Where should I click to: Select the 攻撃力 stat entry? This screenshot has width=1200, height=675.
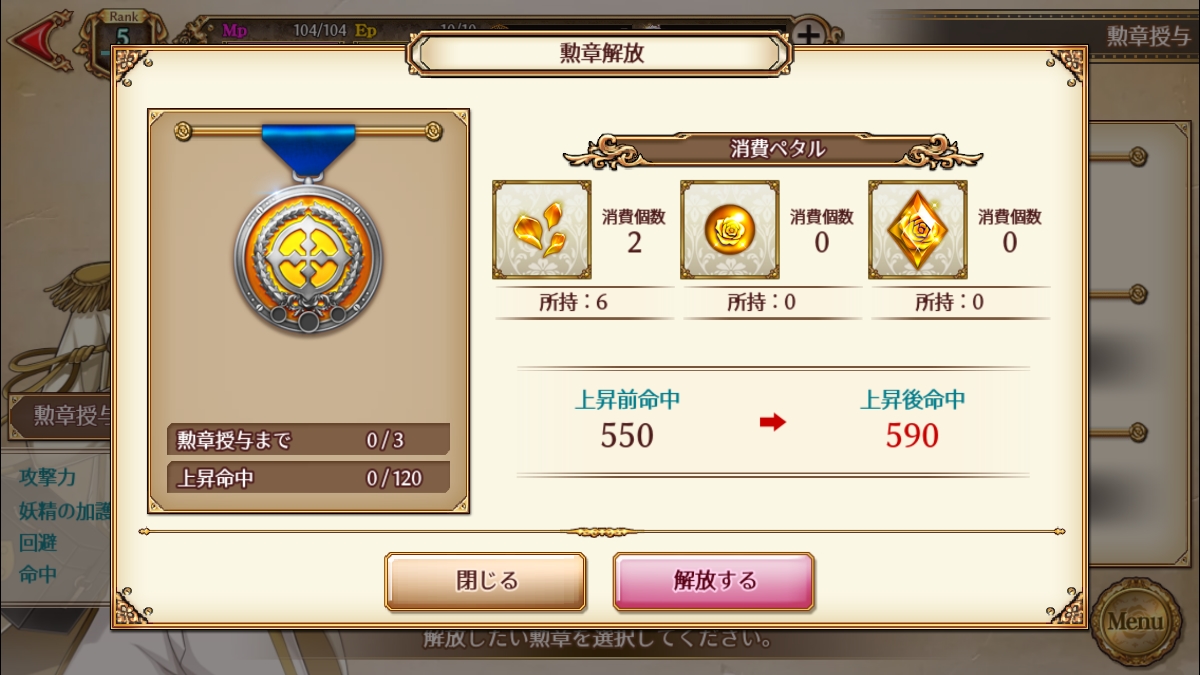click(50, 477)
